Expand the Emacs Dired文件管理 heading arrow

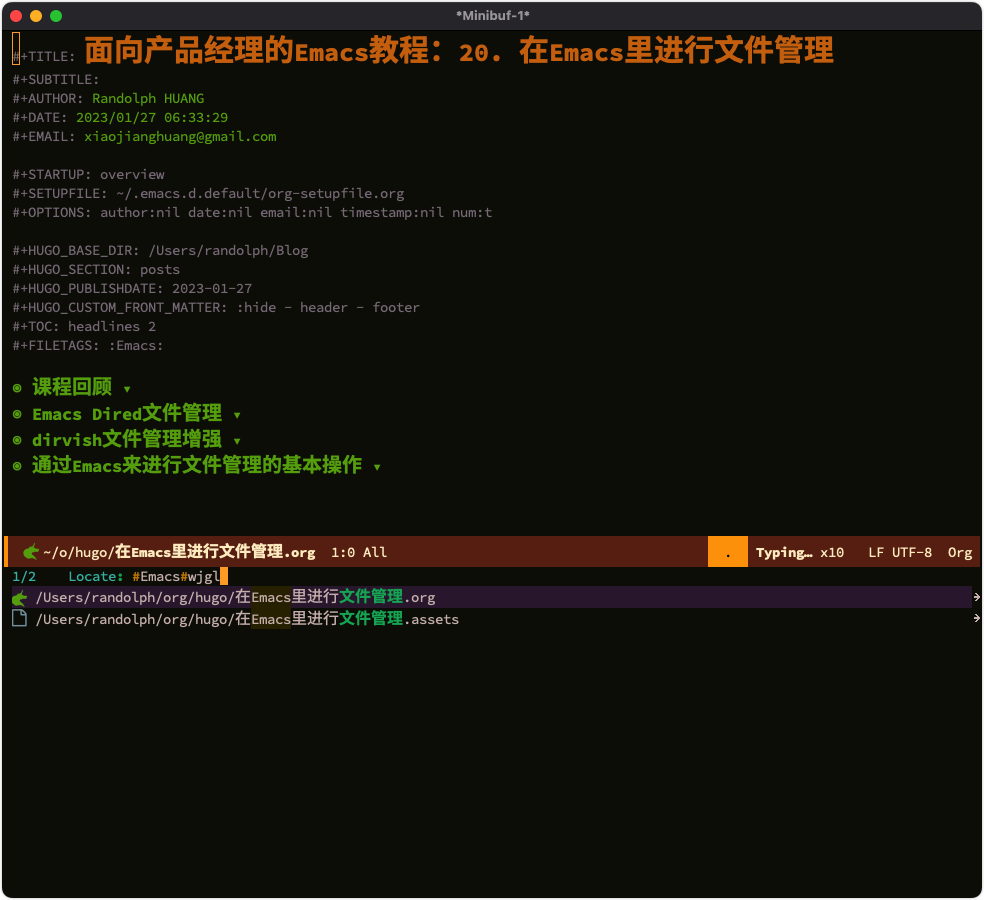[237, 415]
